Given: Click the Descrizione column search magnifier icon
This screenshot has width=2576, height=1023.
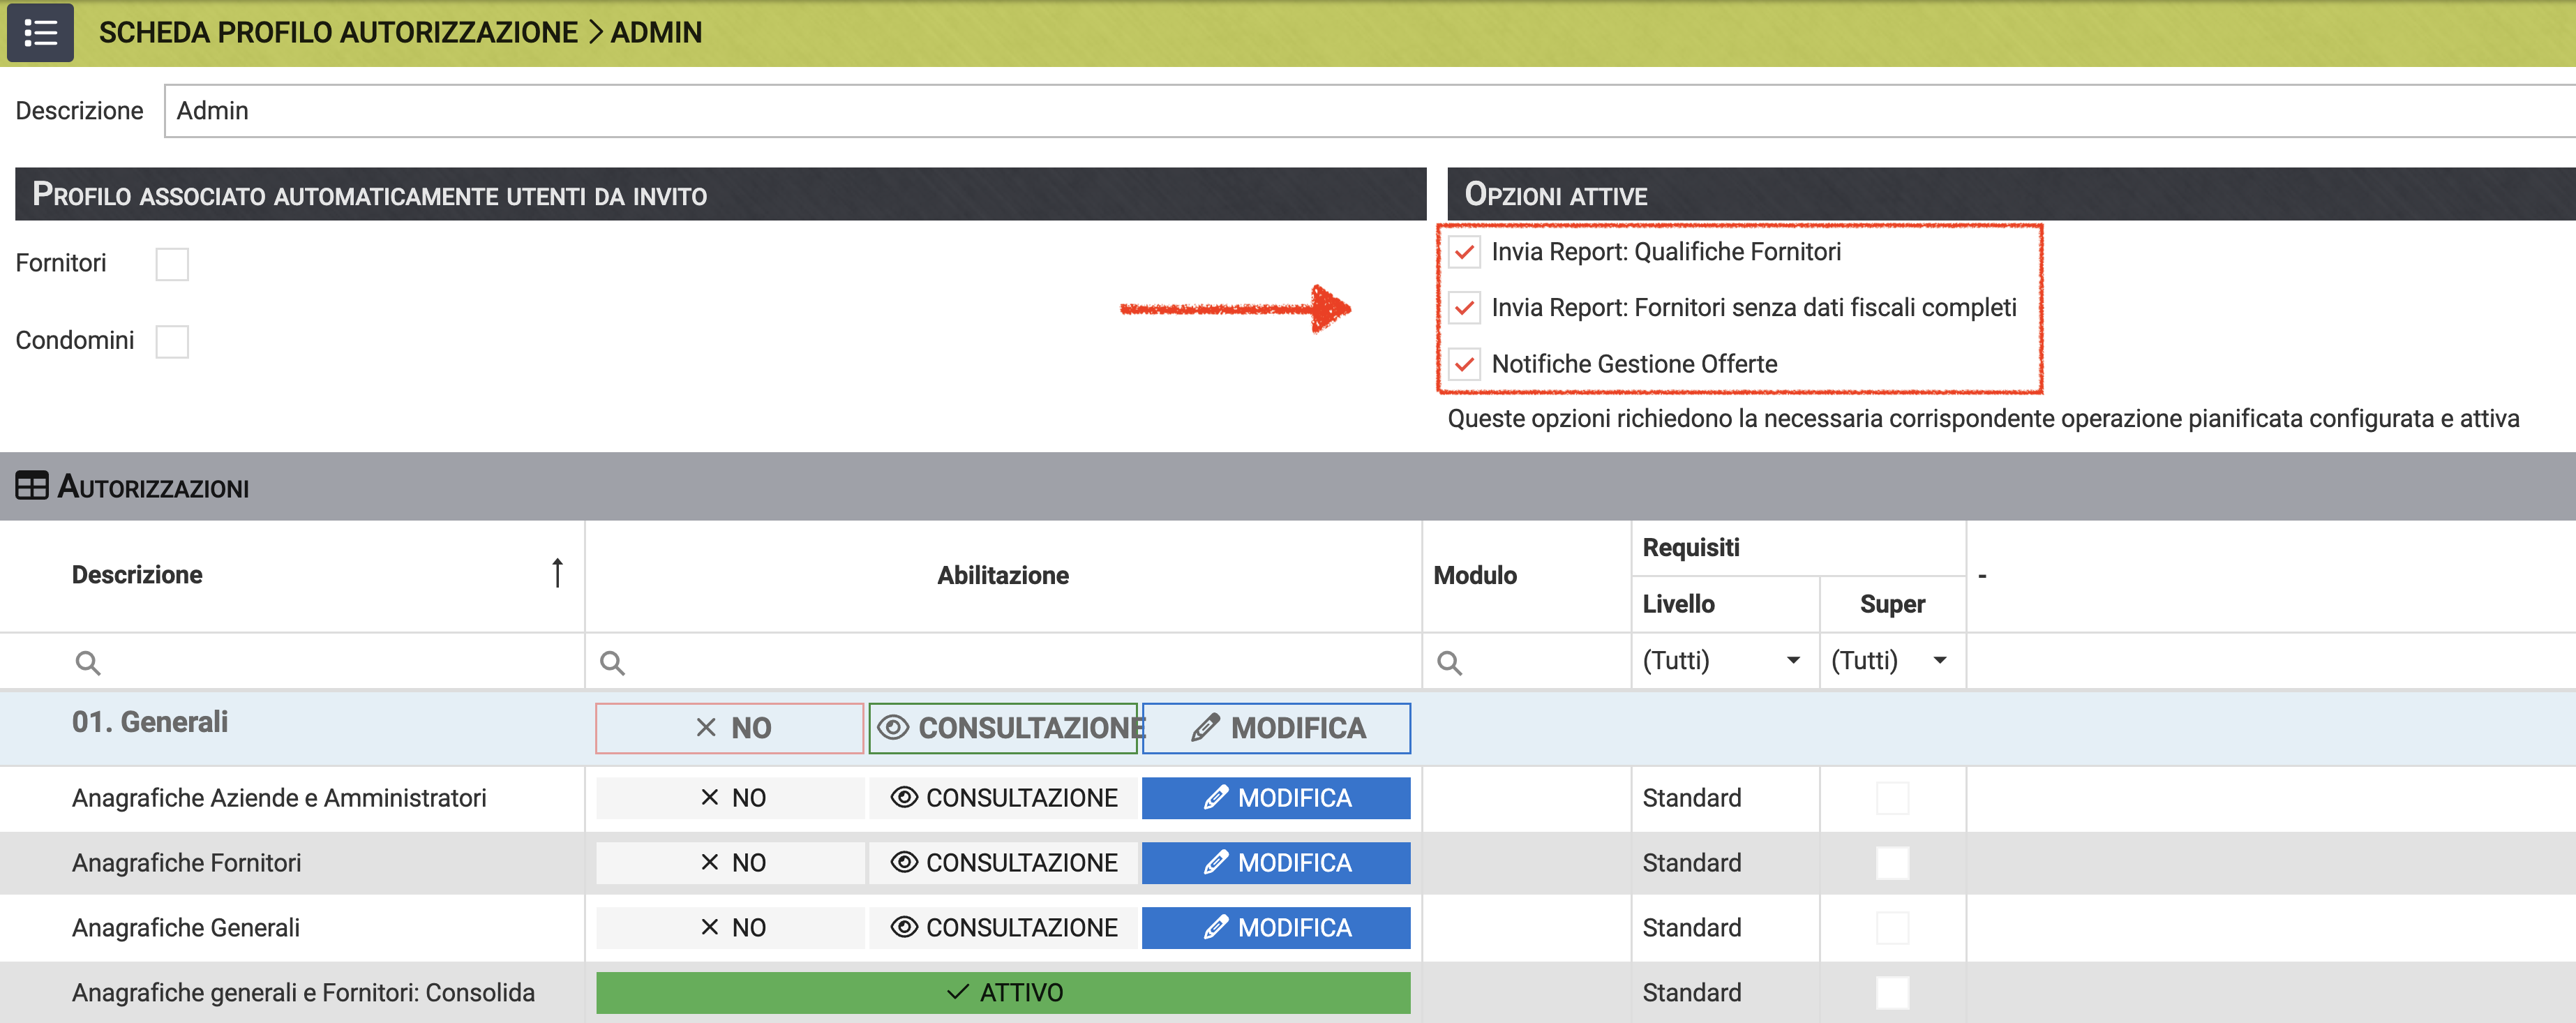Looking at the screenshot, I should point(88,662).
